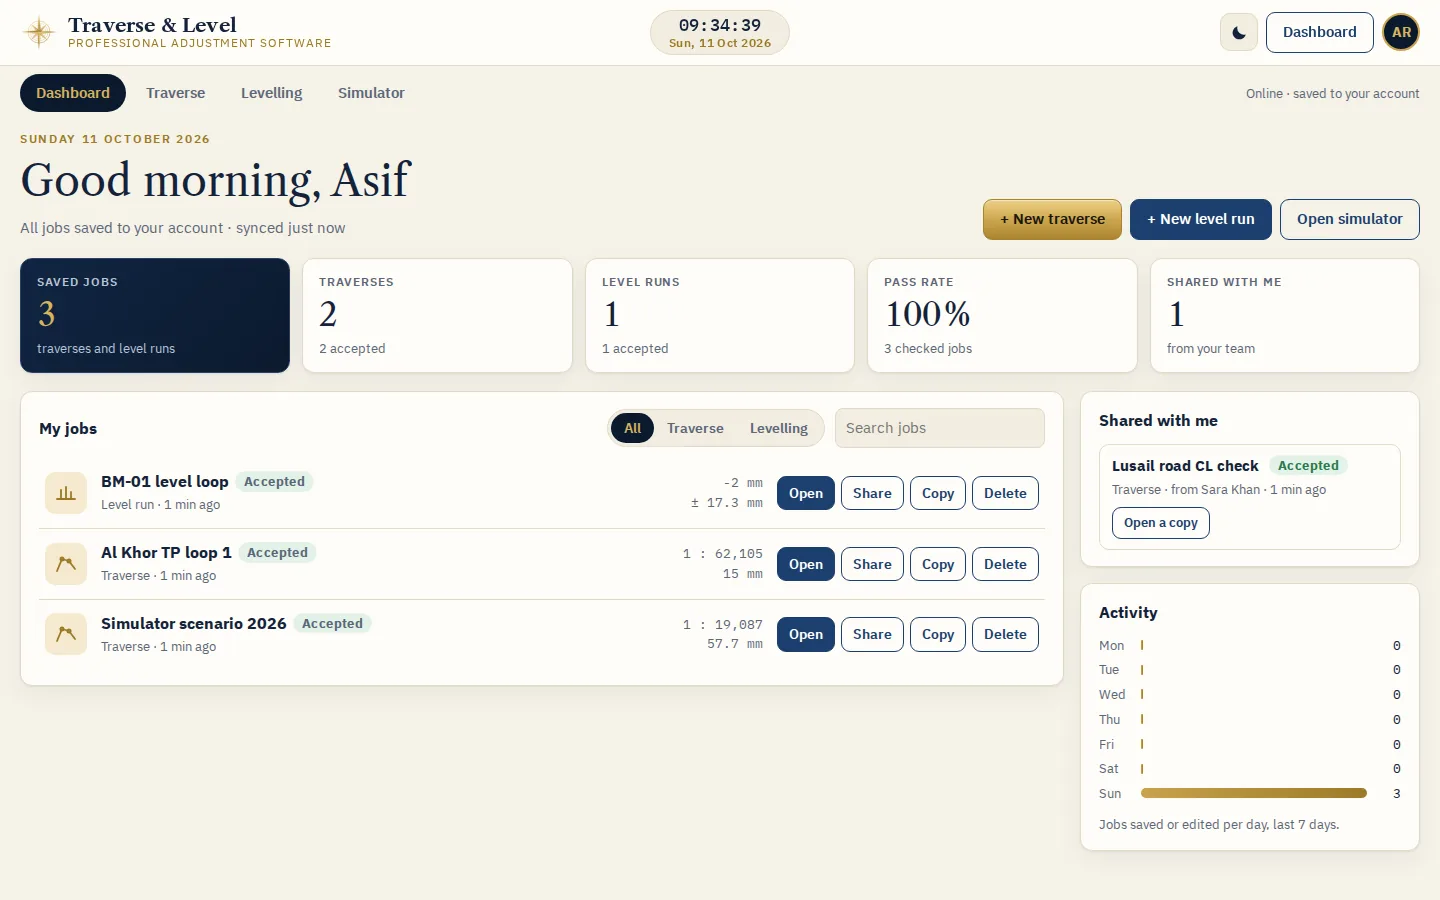Delete the Al Khor TP loop 1 job
The image size is (1440, 900).
(x=1005, y=564)
